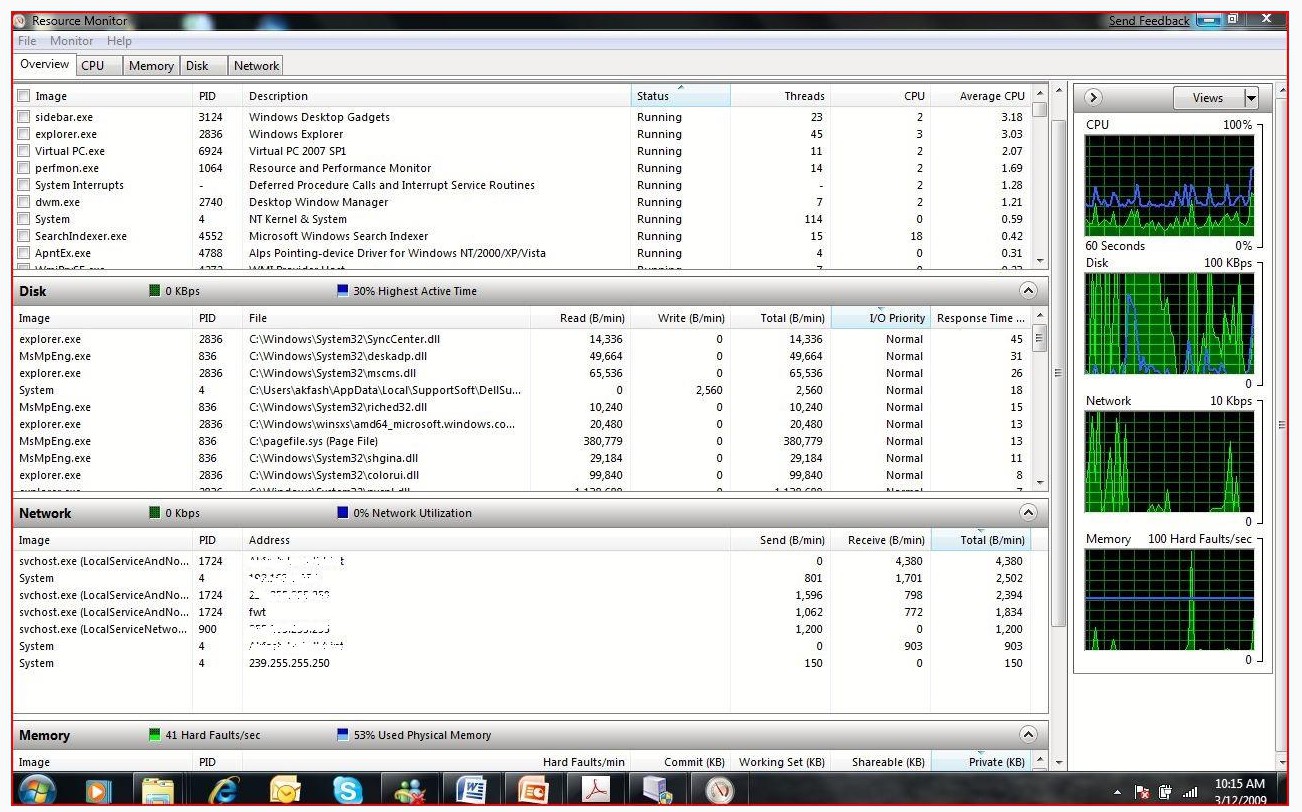
Task: Hide the graphs pane with arrow button
Action: (x=1093, y=98)
